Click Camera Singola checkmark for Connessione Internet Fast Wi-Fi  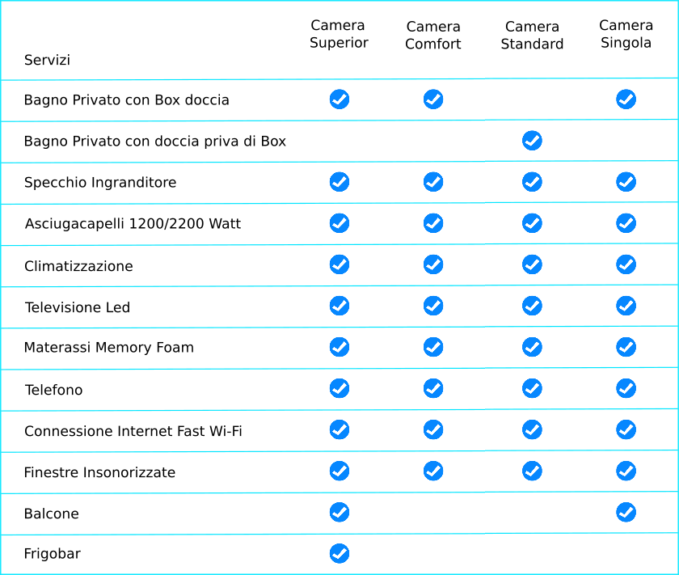[x=626, y=430]
